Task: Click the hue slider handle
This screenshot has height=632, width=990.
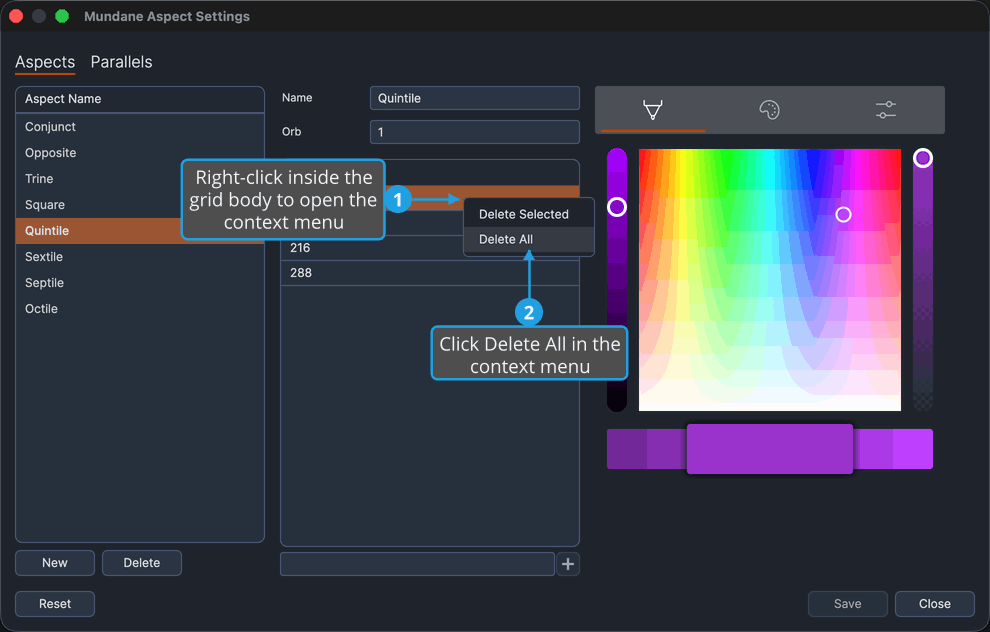Action: (x=617, y=206)
